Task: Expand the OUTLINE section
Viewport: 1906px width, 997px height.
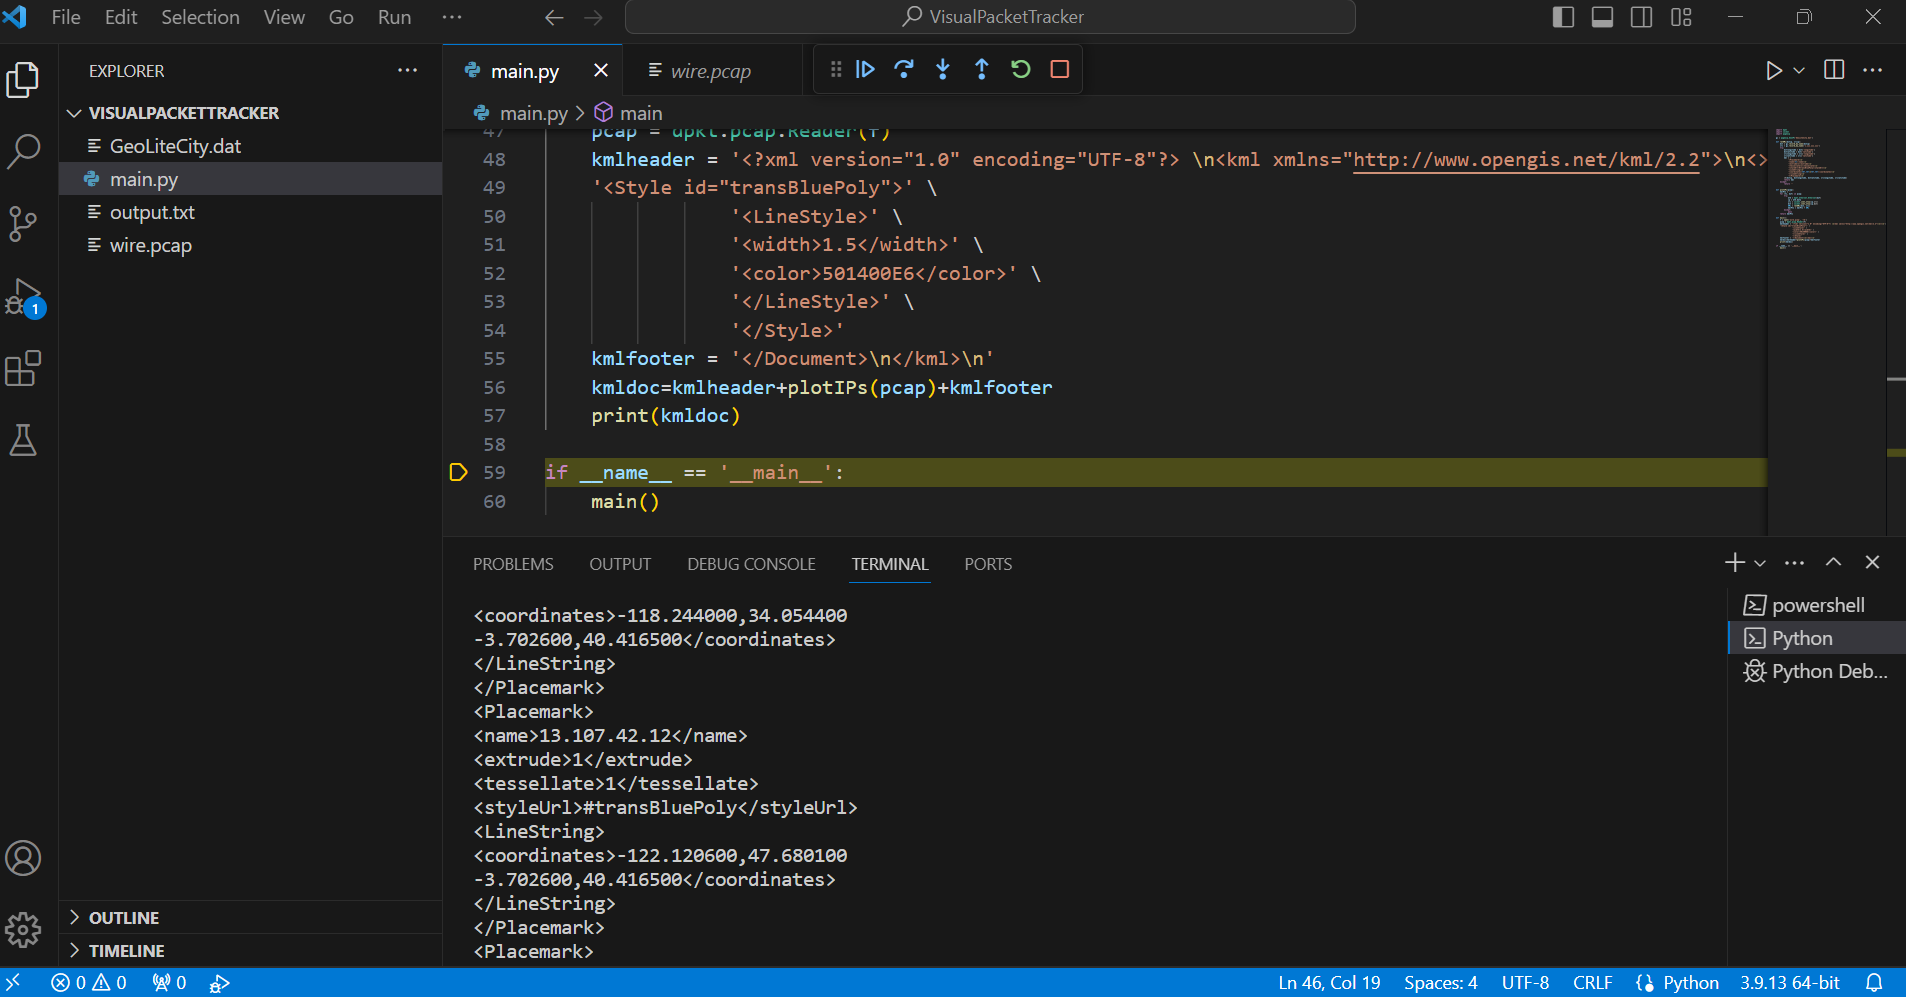Action: pyautogui.click(x=250, y=917)
